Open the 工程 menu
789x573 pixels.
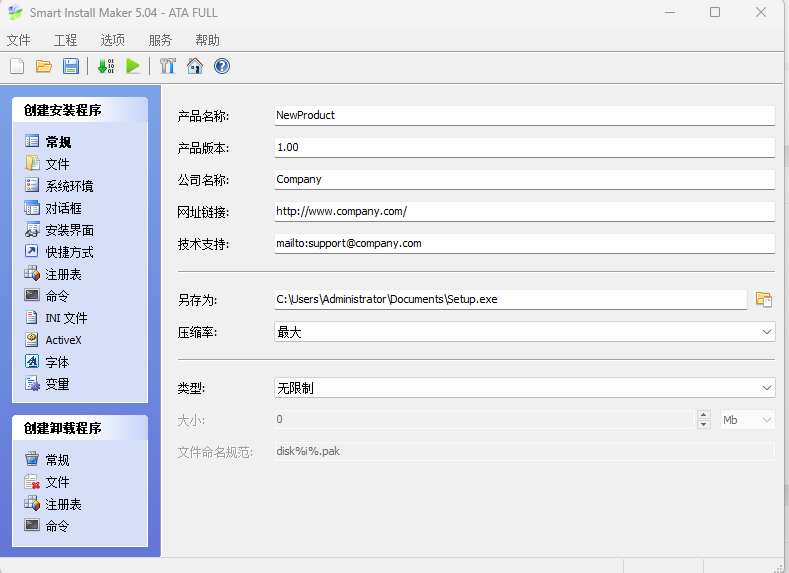[66, 41]
